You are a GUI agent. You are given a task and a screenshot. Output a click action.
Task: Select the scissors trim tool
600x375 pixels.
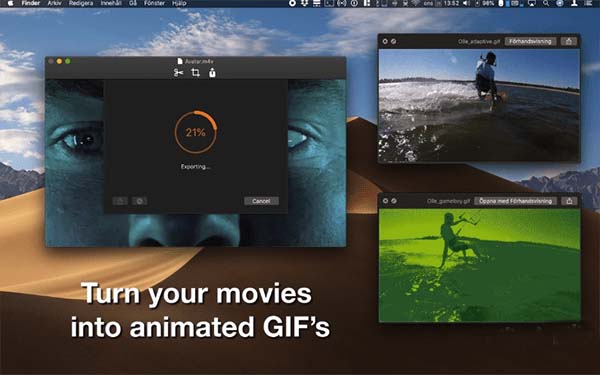(x=178, y=72)
